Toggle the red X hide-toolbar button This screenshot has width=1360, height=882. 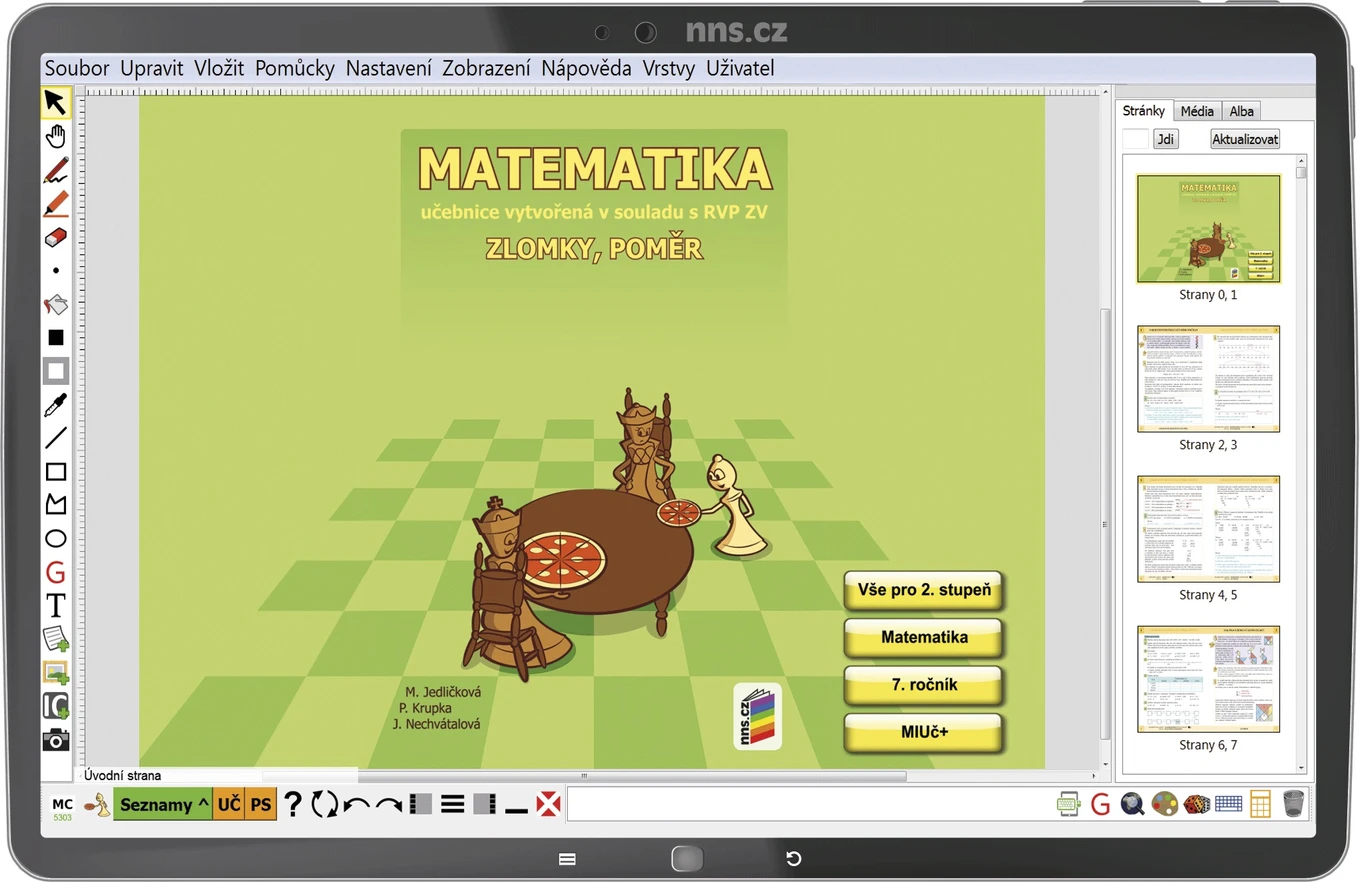pyautogui.click(x=548, y=804)
